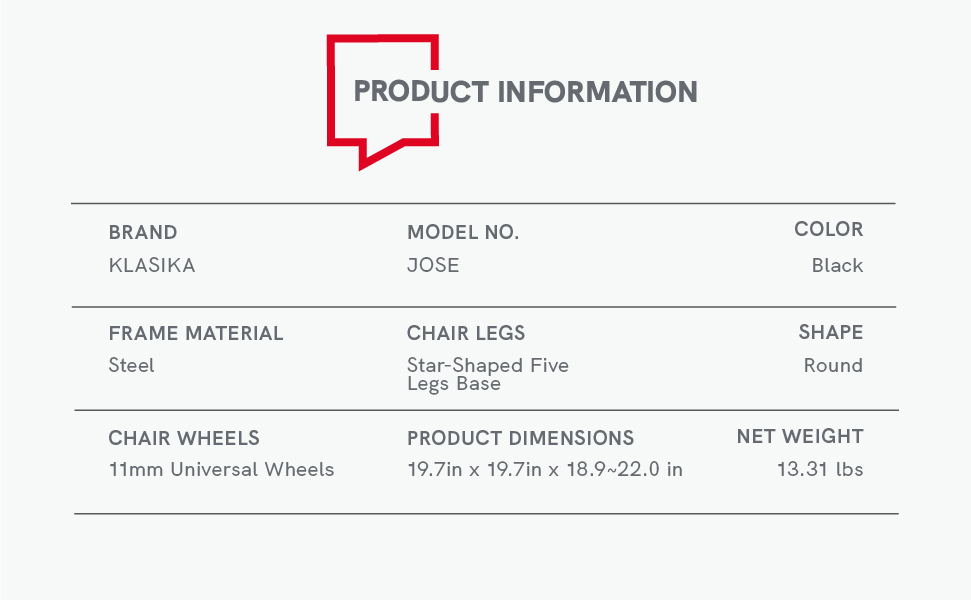The height and width of the screenshot is (600, 971).
Task: Click the 13.31 lbs weight value
Action: pos(819,470)
